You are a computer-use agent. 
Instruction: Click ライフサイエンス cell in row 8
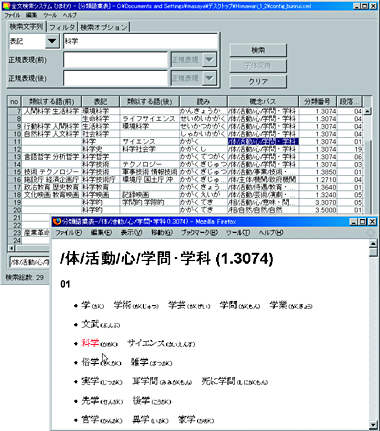point(150,119)
